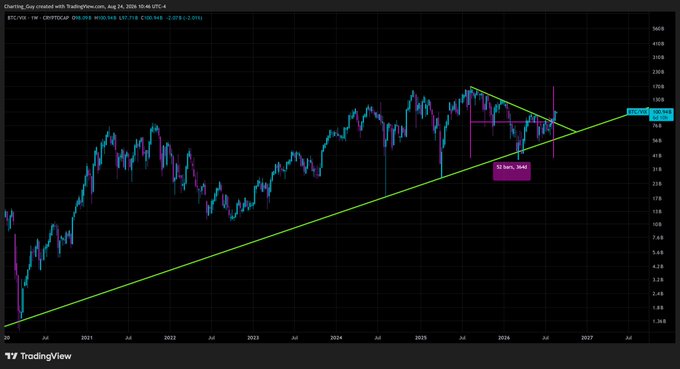Click the 170B price axis label

pos(658,86)
